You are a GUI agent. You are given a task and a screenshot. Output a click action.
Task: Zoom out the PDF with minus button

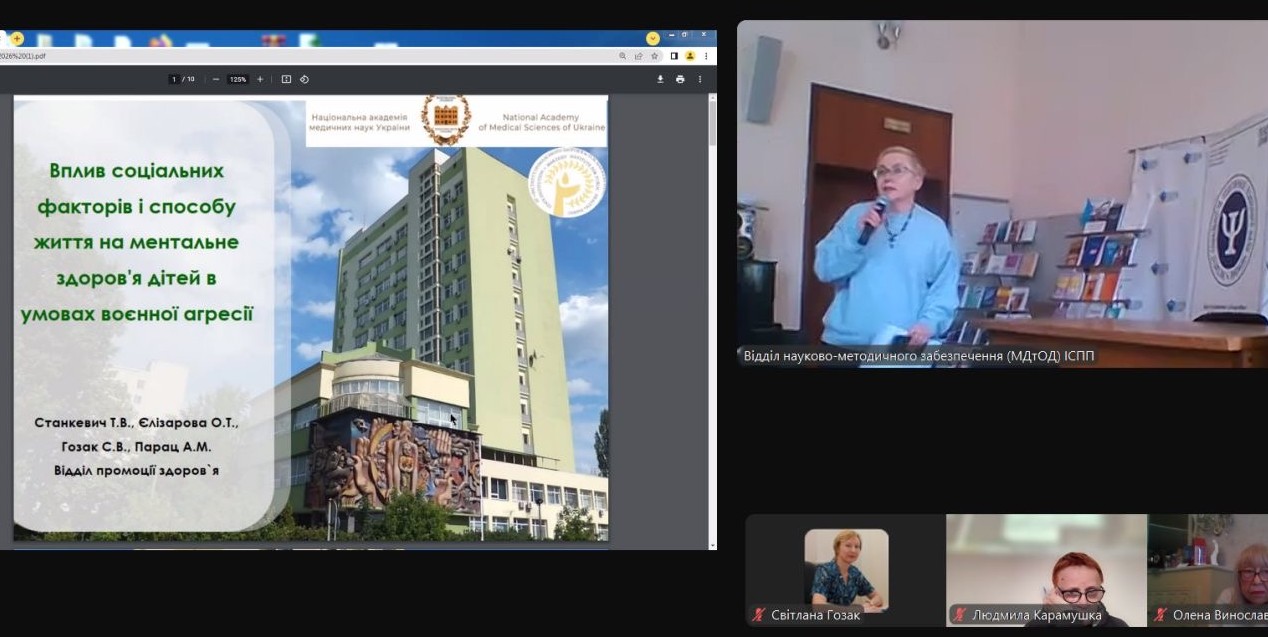216,79
